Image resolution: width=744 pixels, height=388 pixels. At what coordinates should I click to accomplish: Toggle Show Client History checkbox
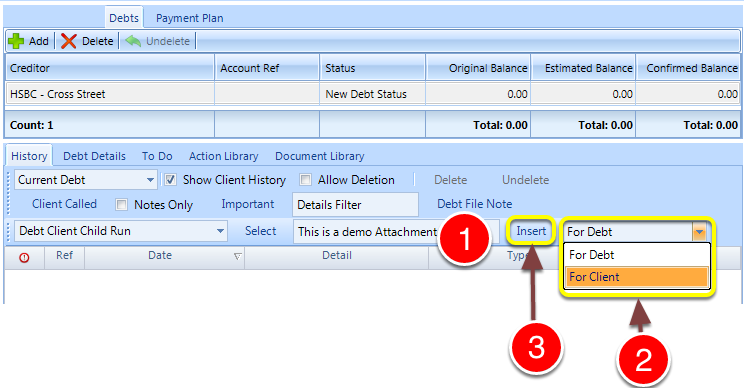tap(171, 180)
